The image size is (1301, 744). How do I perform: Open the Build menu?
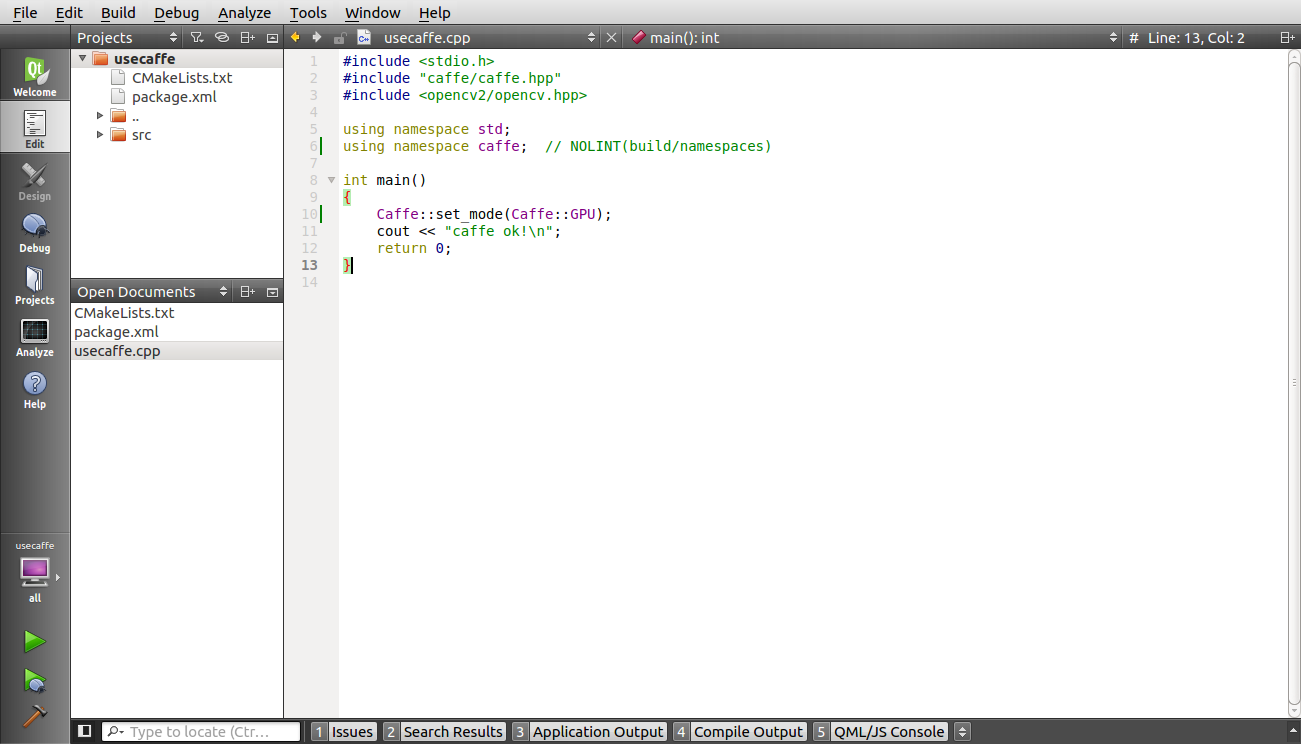point(118,13)
